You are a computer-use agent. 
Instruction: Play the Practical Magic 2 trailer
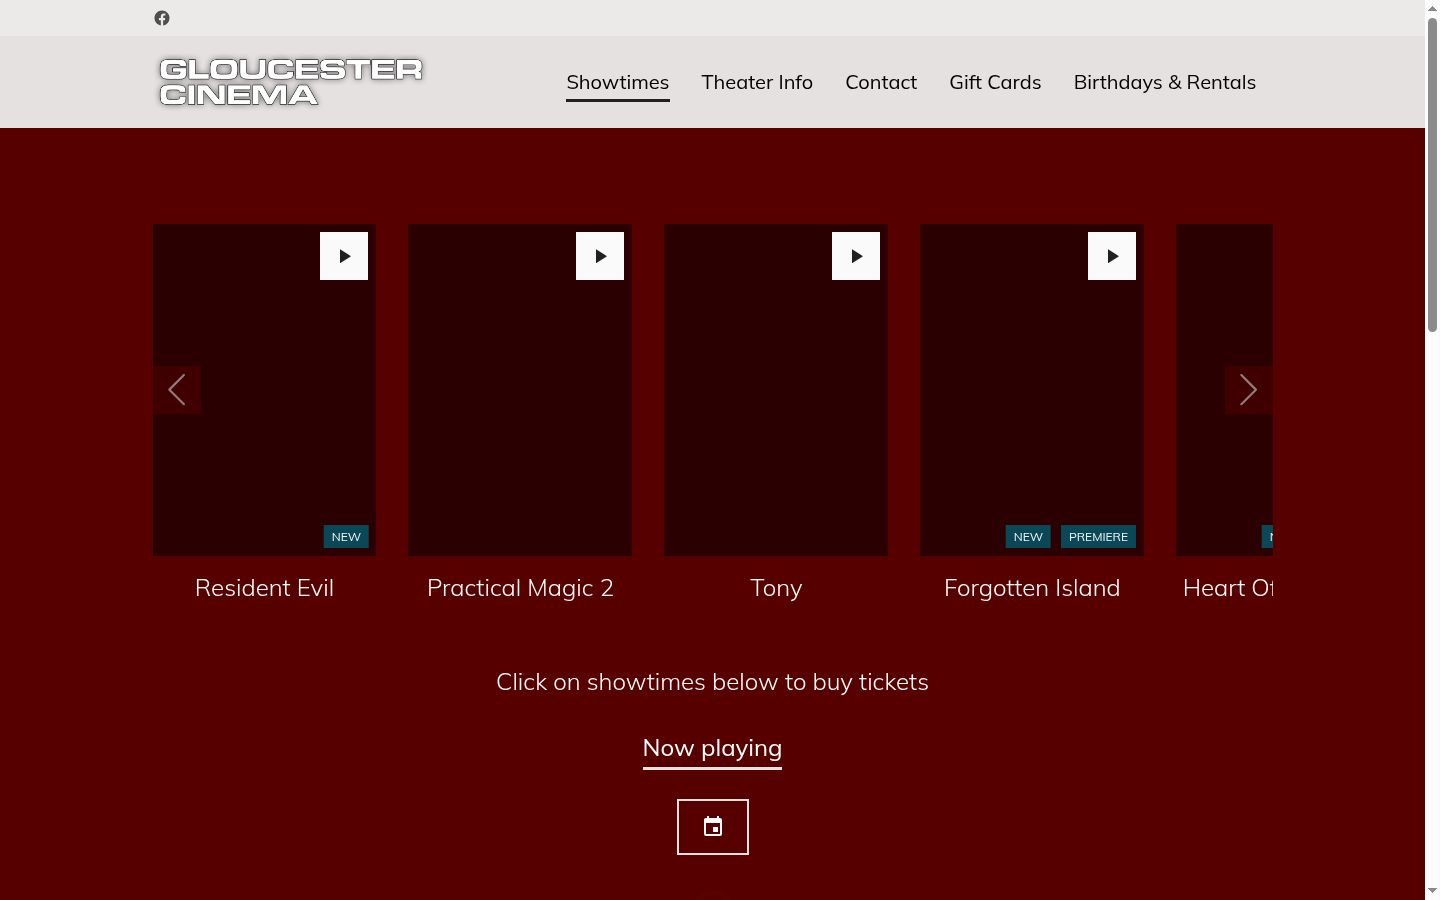tap(600, 256)
